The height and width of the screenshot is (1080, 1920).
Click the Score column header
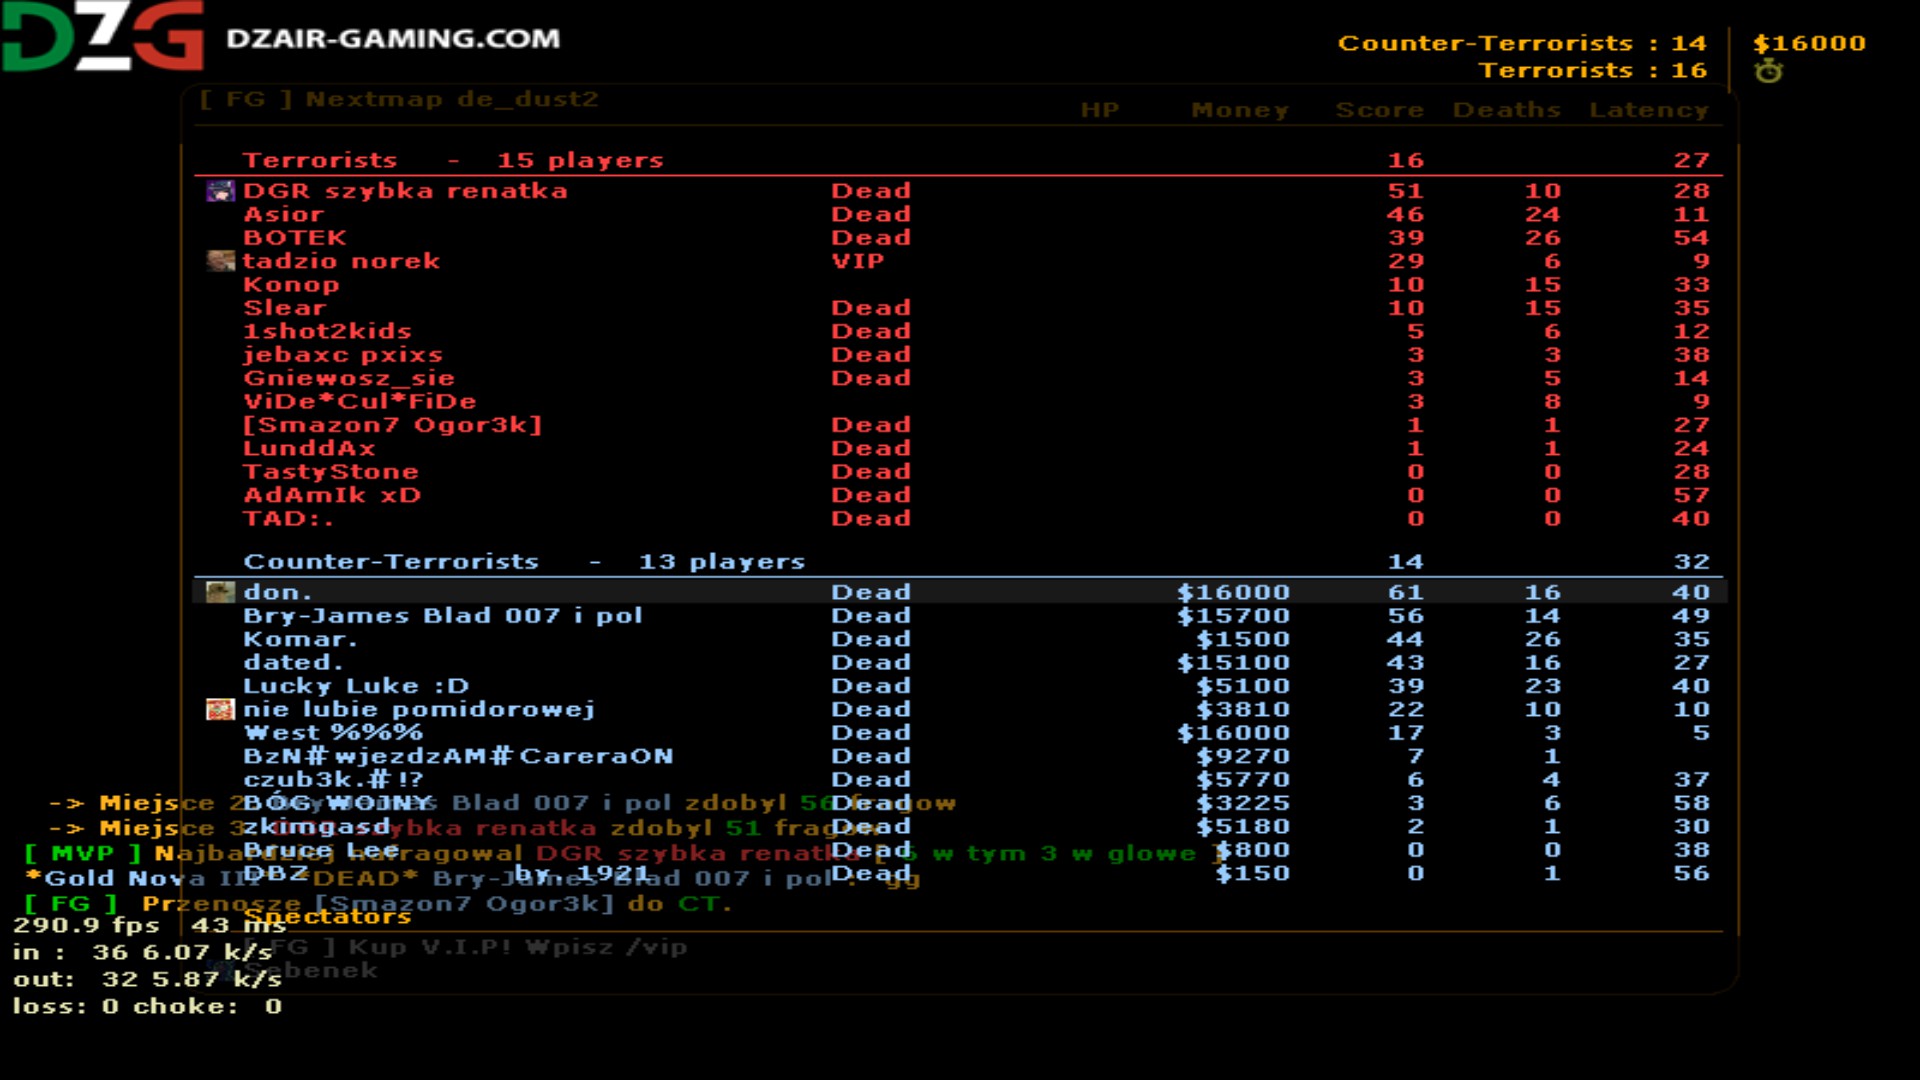pyautogui.click(x=1379, y=110)
